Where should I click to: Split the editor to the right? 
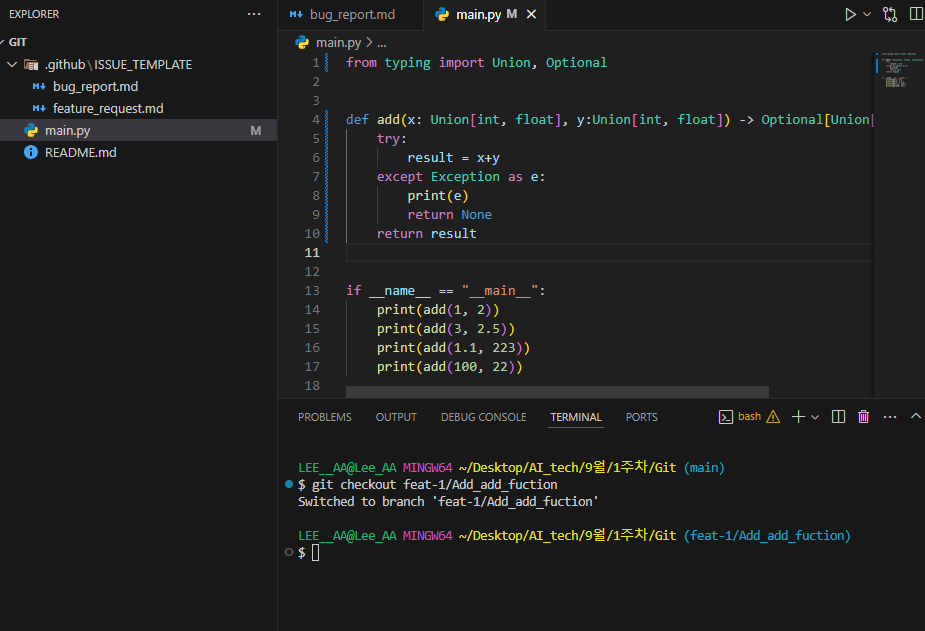click(916, 15)
